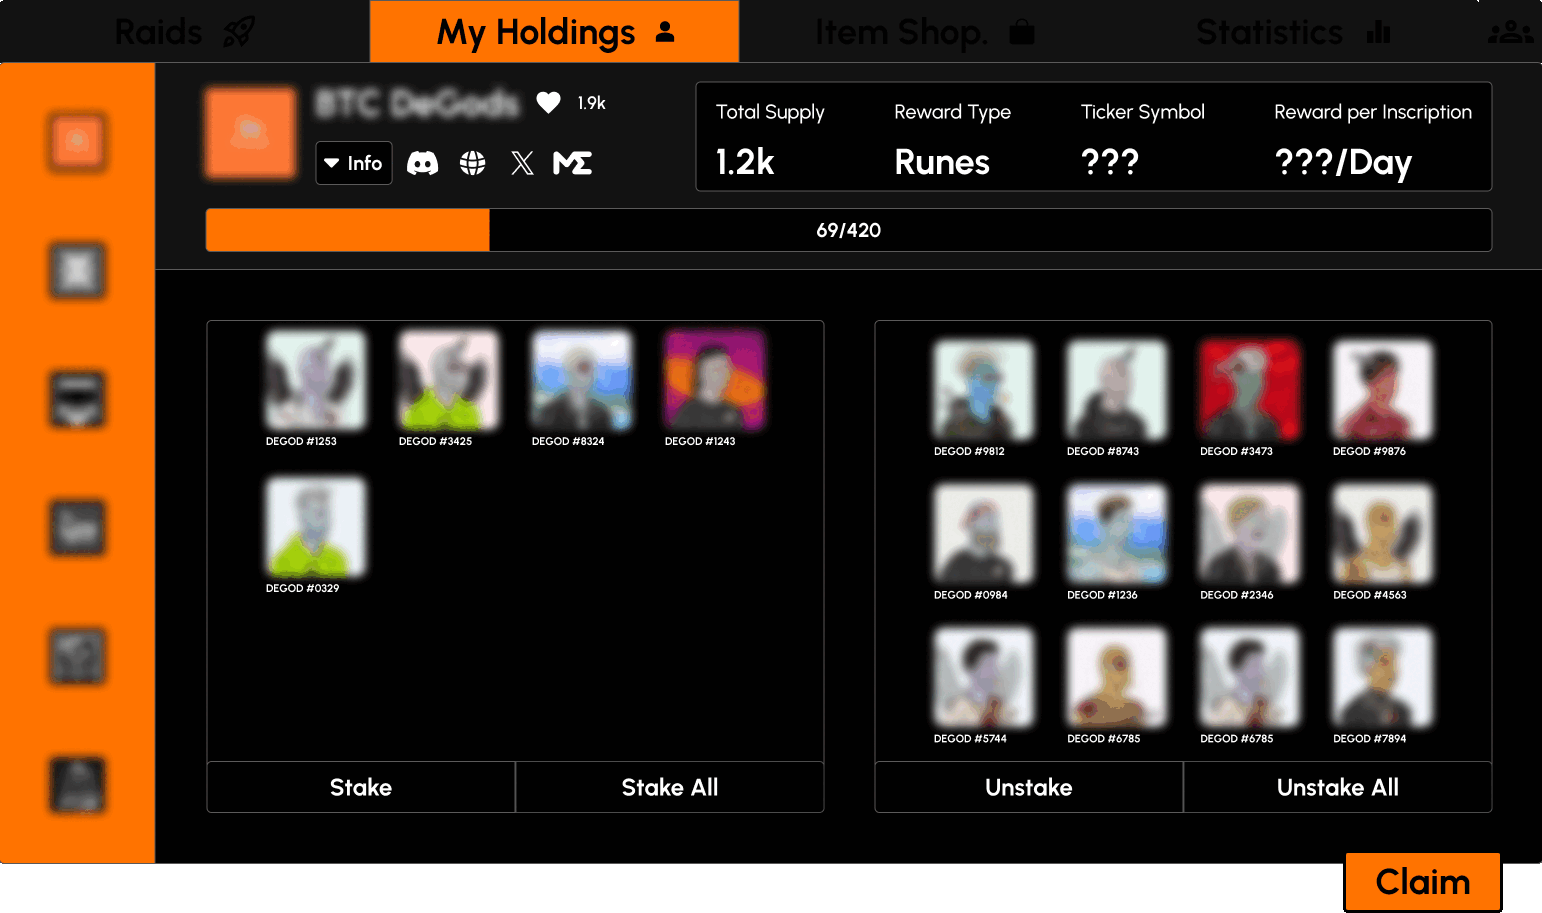Viewport: 1542px width, 913px height.
Task: Expand the Info dropdown
Action: pyautogui.click(x=354, y=163)
